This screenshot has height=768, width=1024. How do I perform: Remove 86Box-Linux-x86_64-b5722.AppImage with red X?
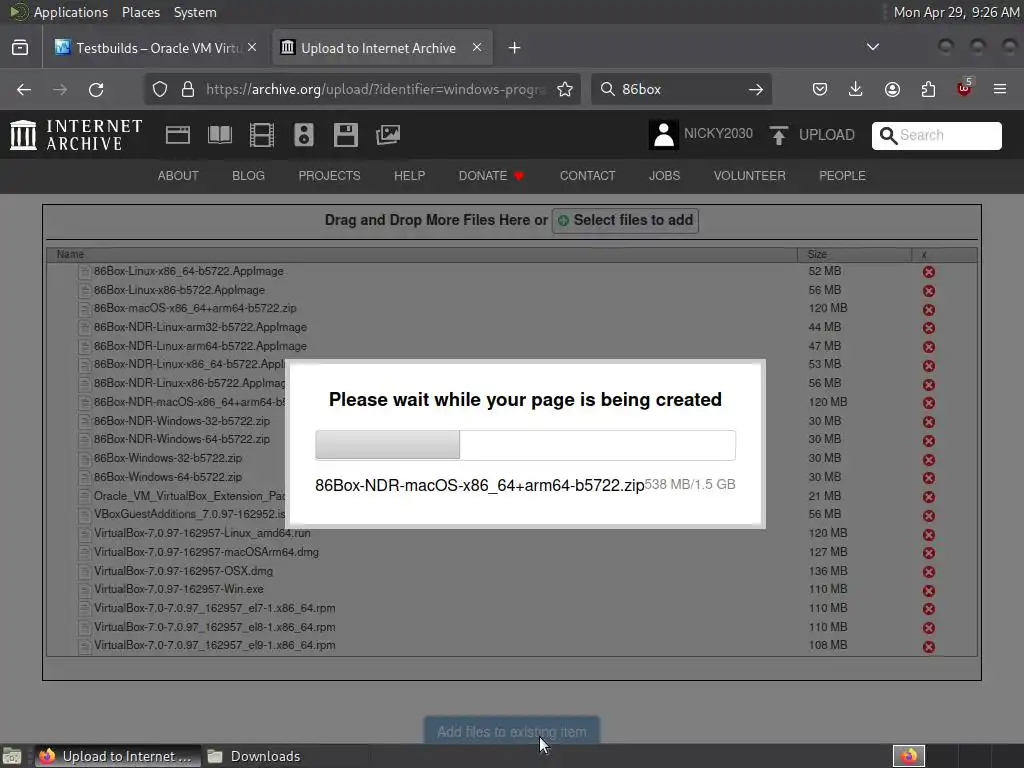929,272
